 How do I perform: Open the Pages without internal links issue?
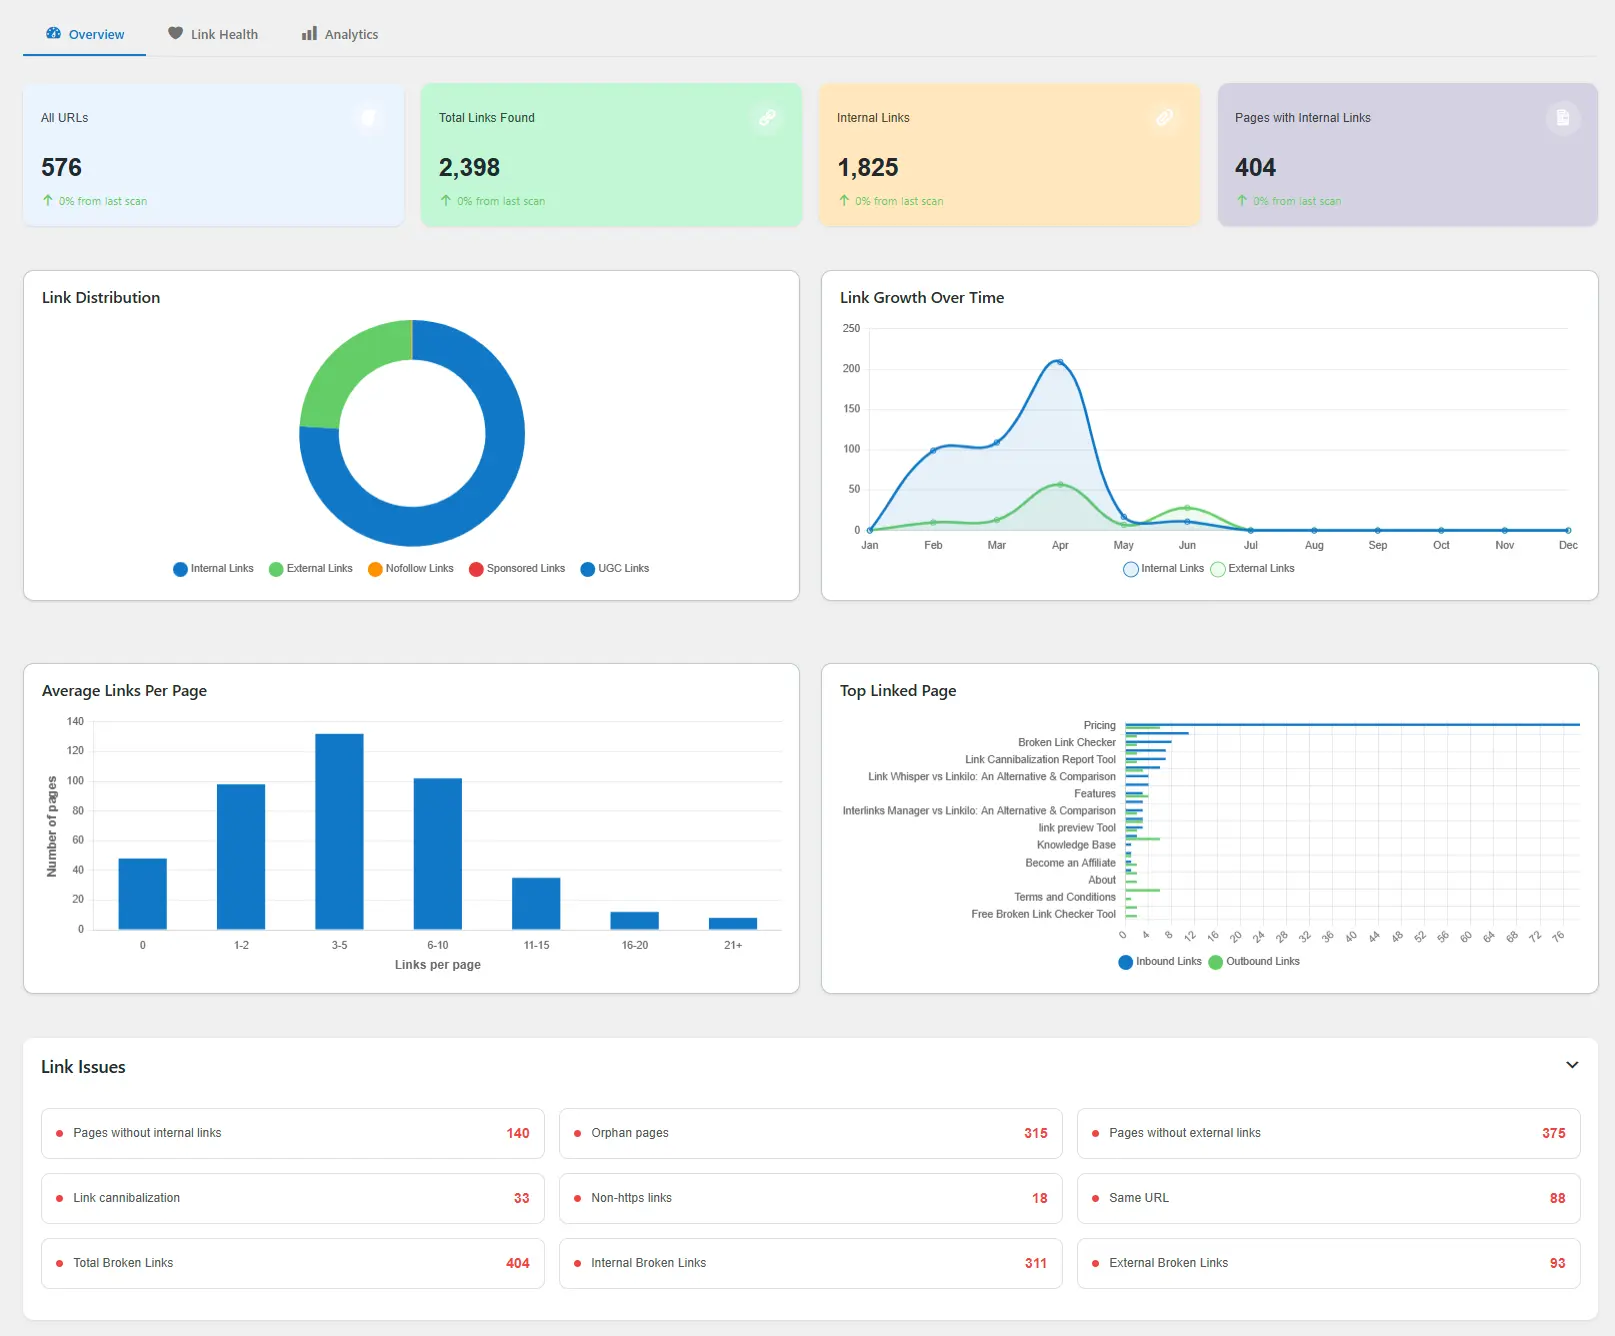pos(292,1133)
